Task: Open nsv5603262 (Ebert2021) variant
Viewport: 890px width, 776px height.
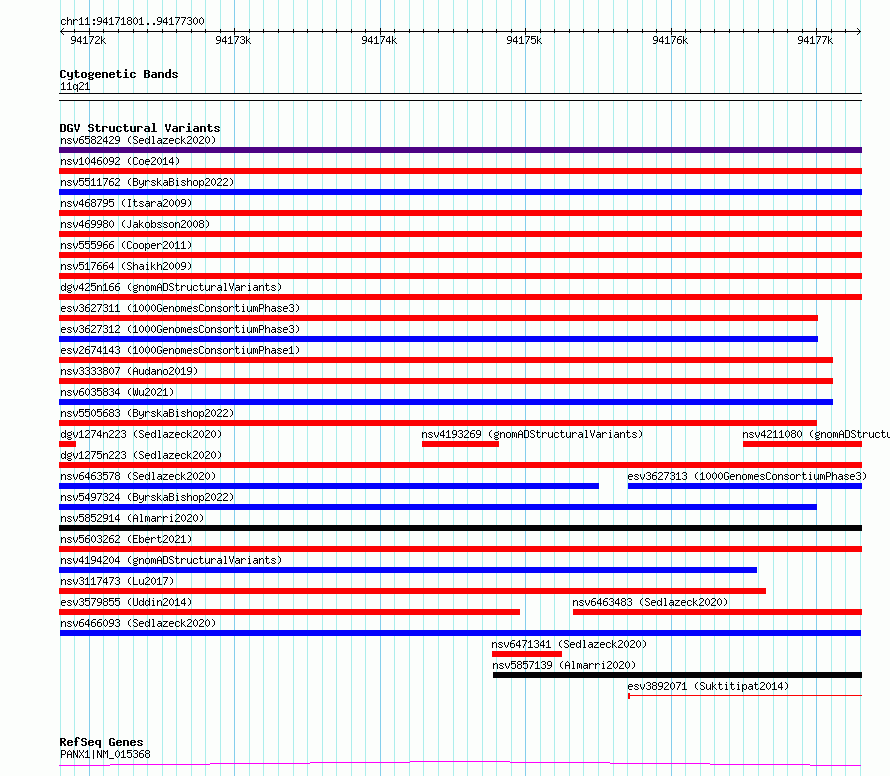Action: (x=126, y=539)
